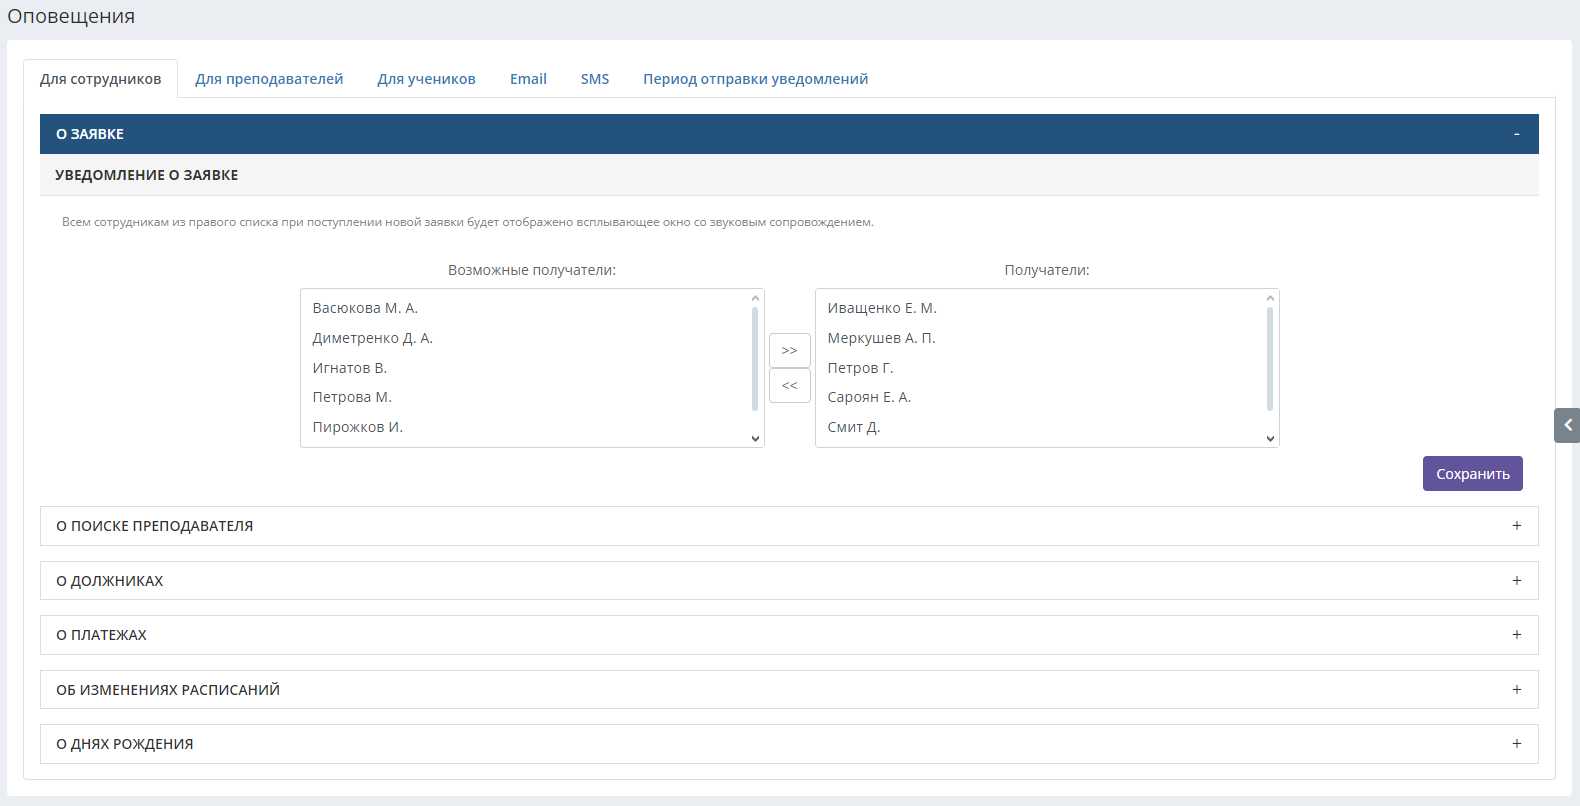Click up arrow of recipients list scrollbar
Viewport: 1580px width, 806px height.
(x=1270, y=298)
